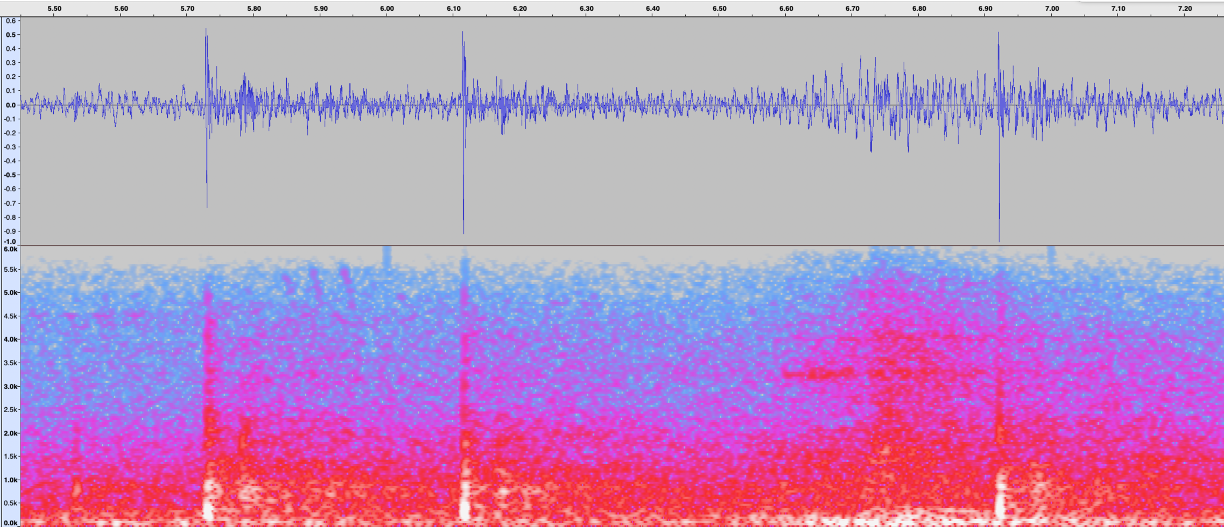Click the 6.70 mark on the time ruler

(x=852, y=8)
